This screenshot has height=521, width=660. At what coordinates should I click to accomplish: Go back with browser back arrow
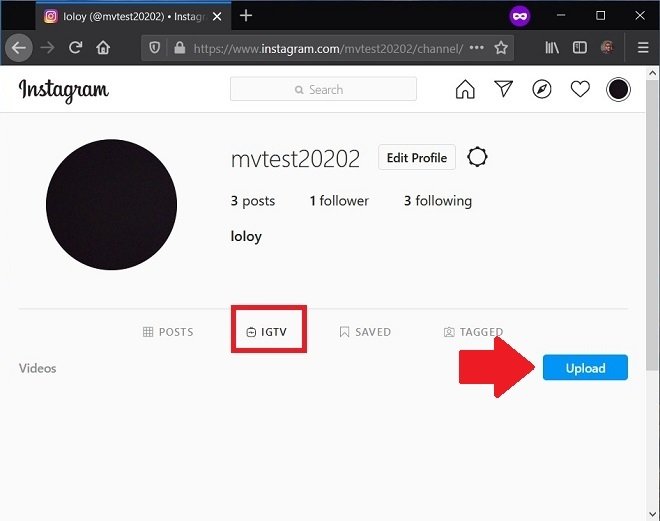pos(19,48)
